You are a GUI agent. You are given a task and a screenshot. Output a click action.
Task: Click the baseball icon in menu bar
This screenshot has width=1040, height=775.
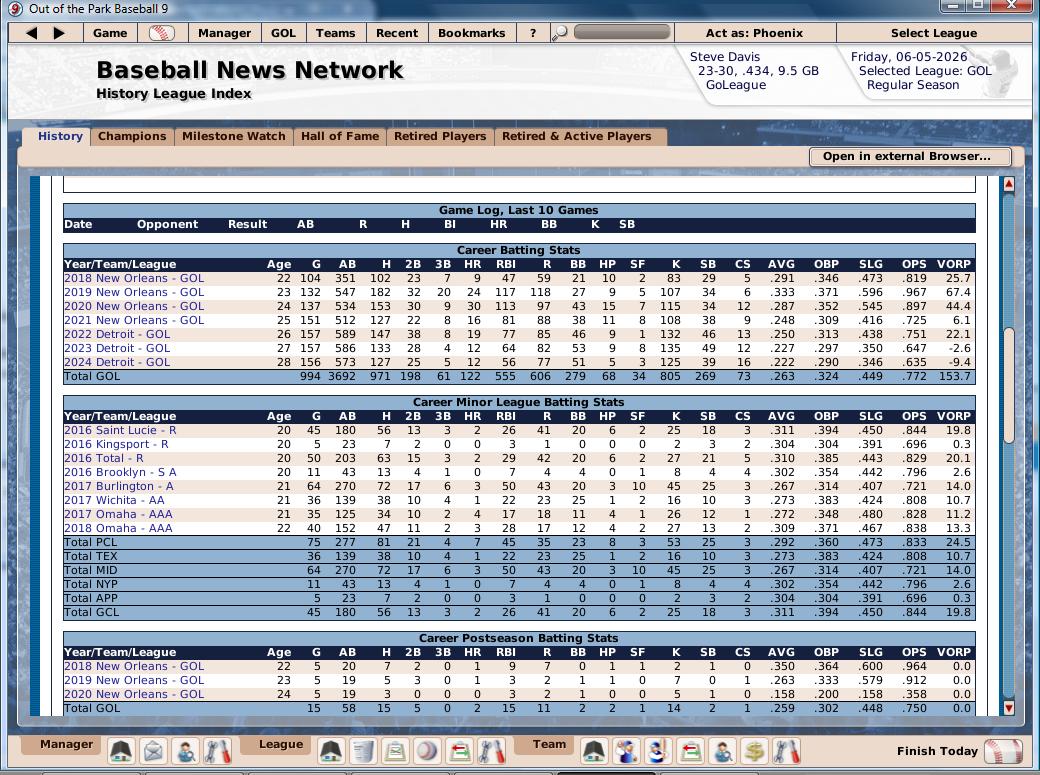(x=161, y=33)
